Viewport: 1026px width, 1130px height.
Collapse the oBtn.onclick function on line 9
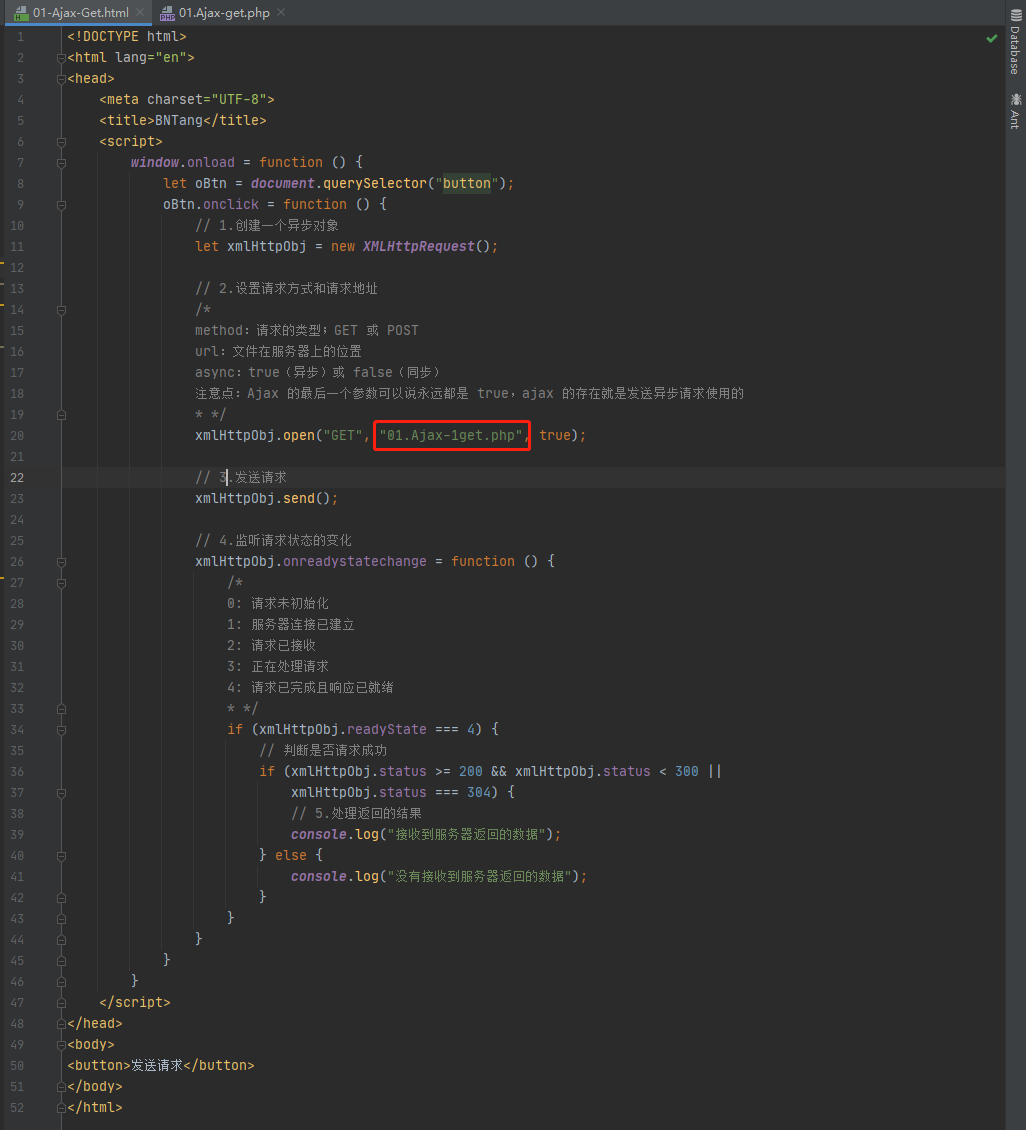61,205
